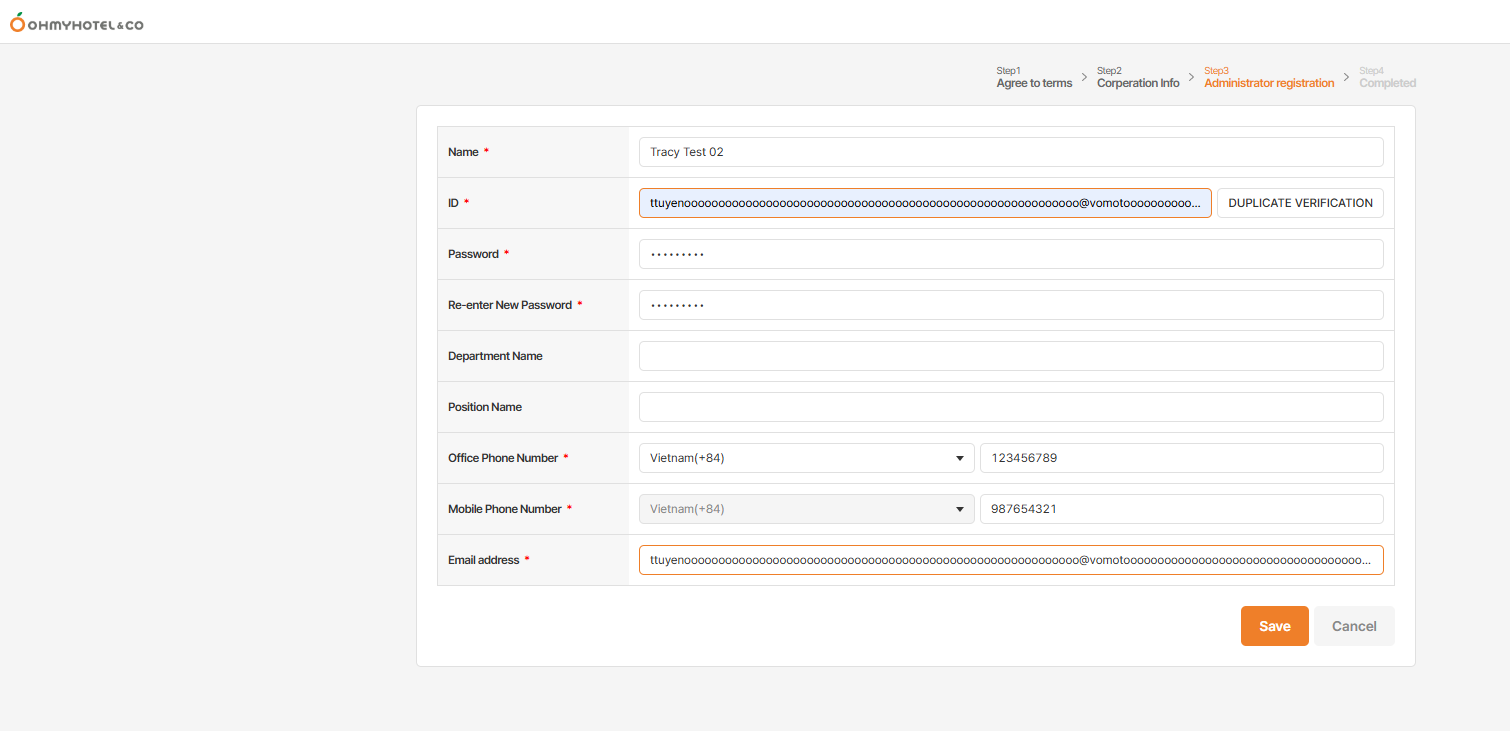This screenshot has width=1510, height=731.
Task: Select the Department Name field
Action: 1010,356
